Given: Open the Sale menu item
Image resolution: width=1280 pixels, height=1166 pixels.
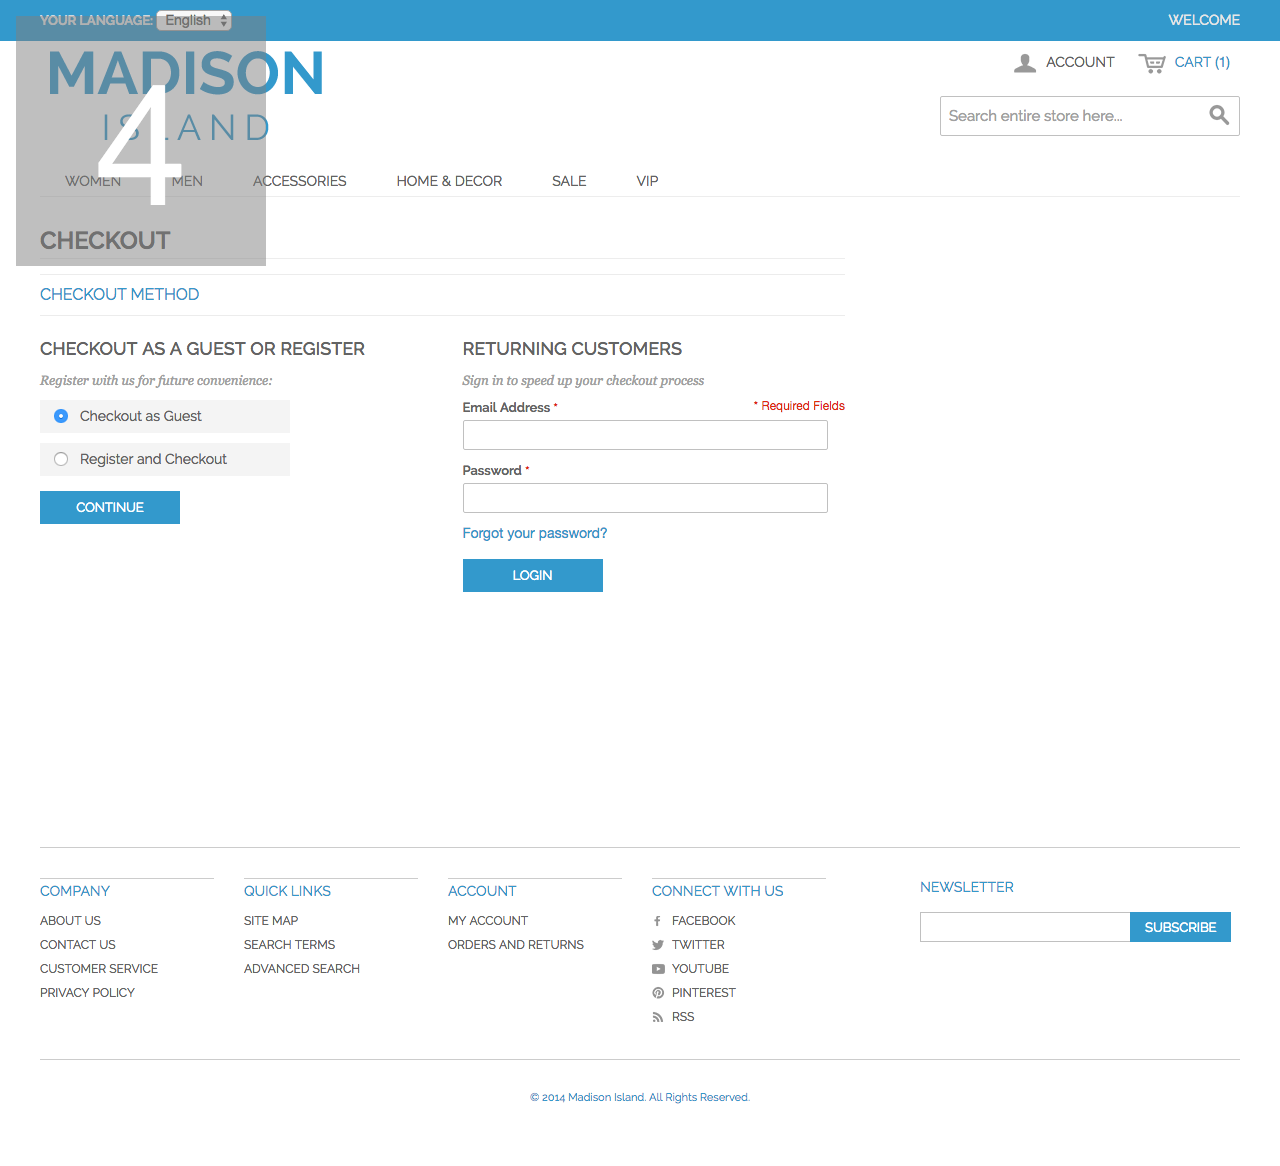Looking at the screenshot, I should click(569, 181).
